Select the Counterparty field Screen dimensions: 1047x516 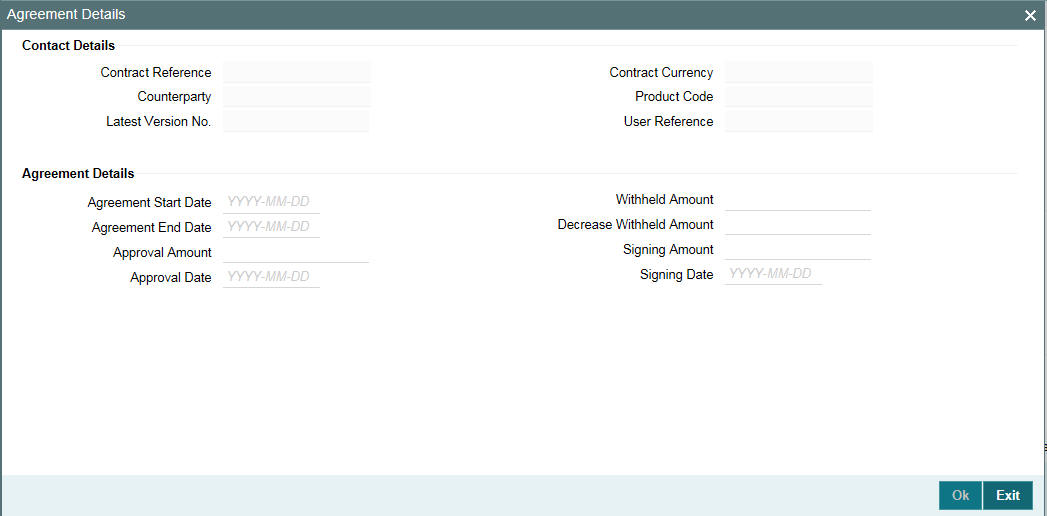(x=296, y=97)
